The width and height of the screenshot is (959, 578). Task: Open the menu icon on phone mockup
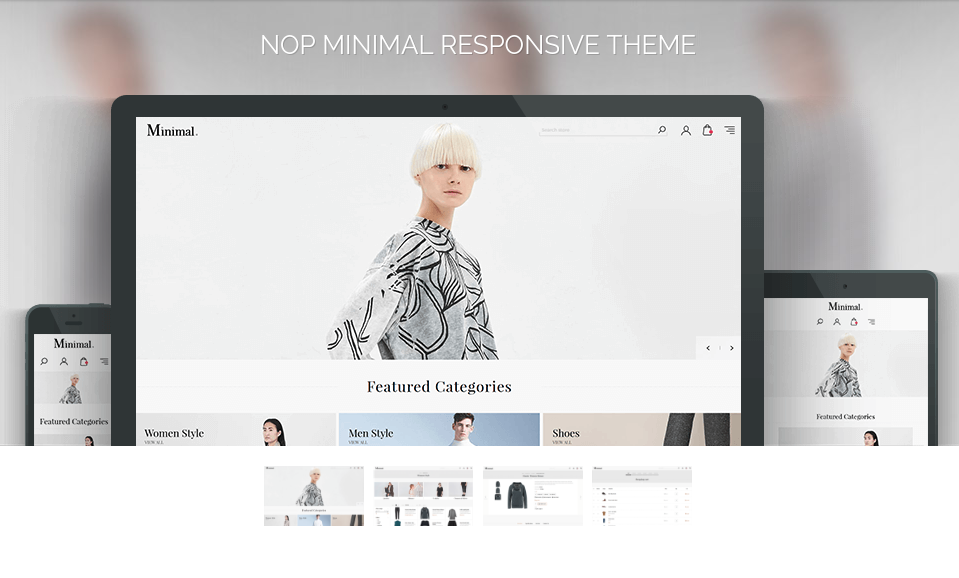coord(104,361)
